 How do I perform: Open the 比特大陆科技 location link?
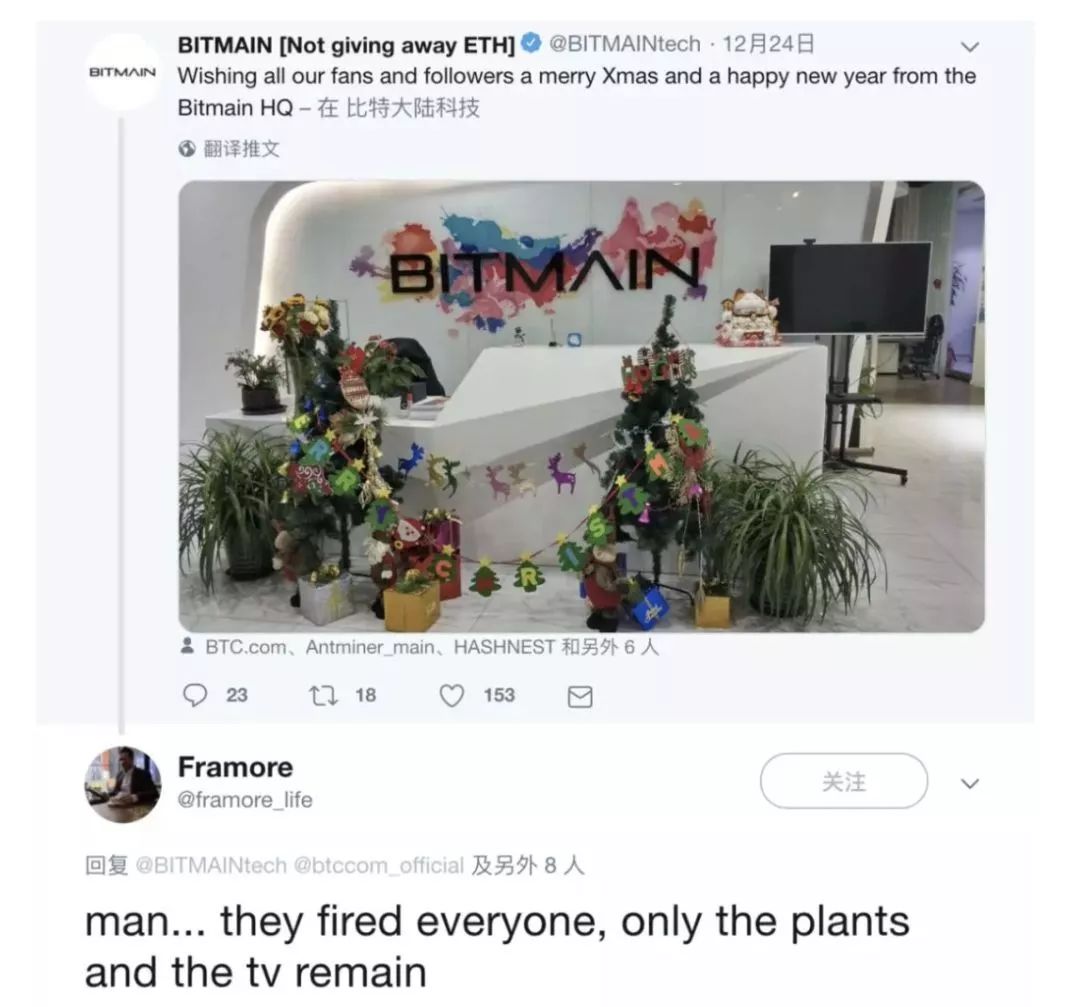coord(412,108)
